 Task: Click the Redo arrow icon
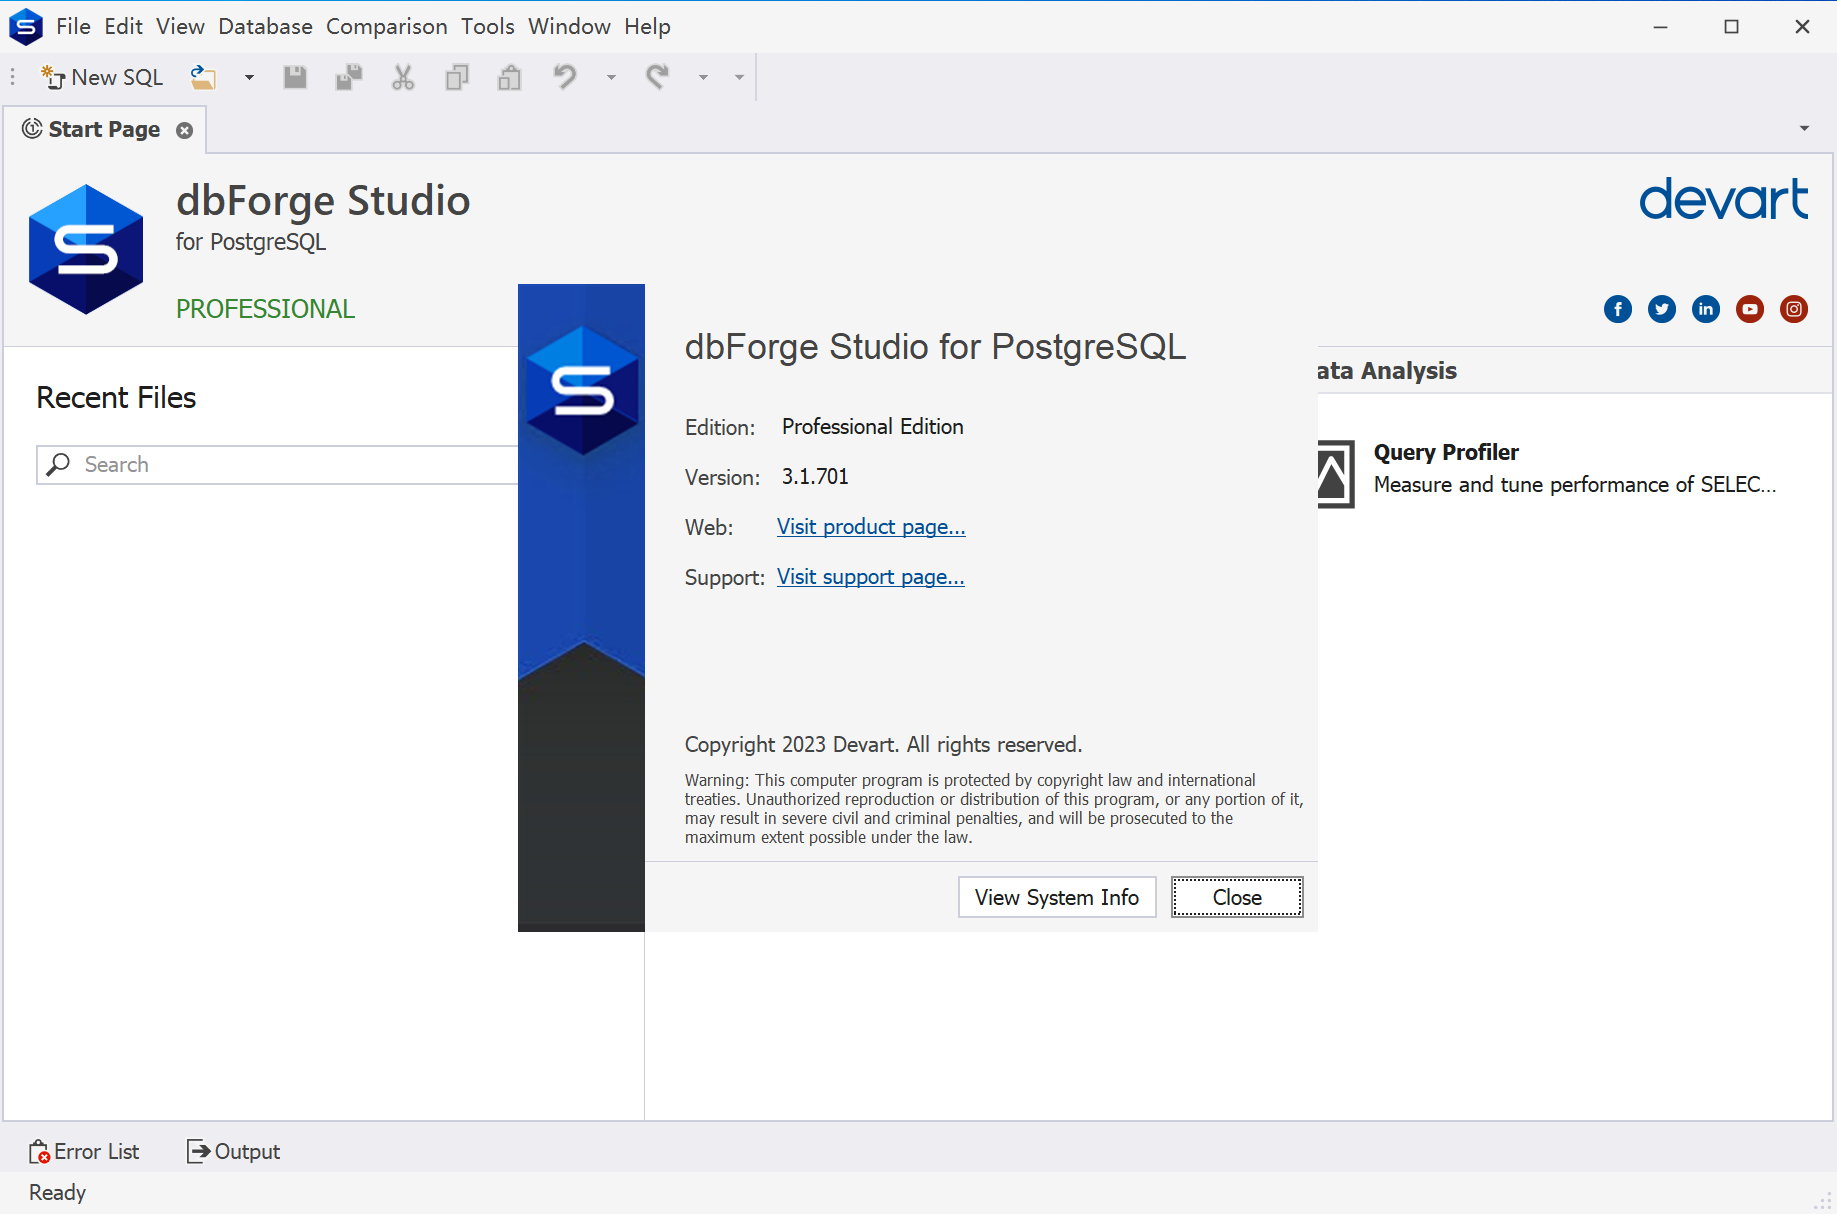(657, 77)
